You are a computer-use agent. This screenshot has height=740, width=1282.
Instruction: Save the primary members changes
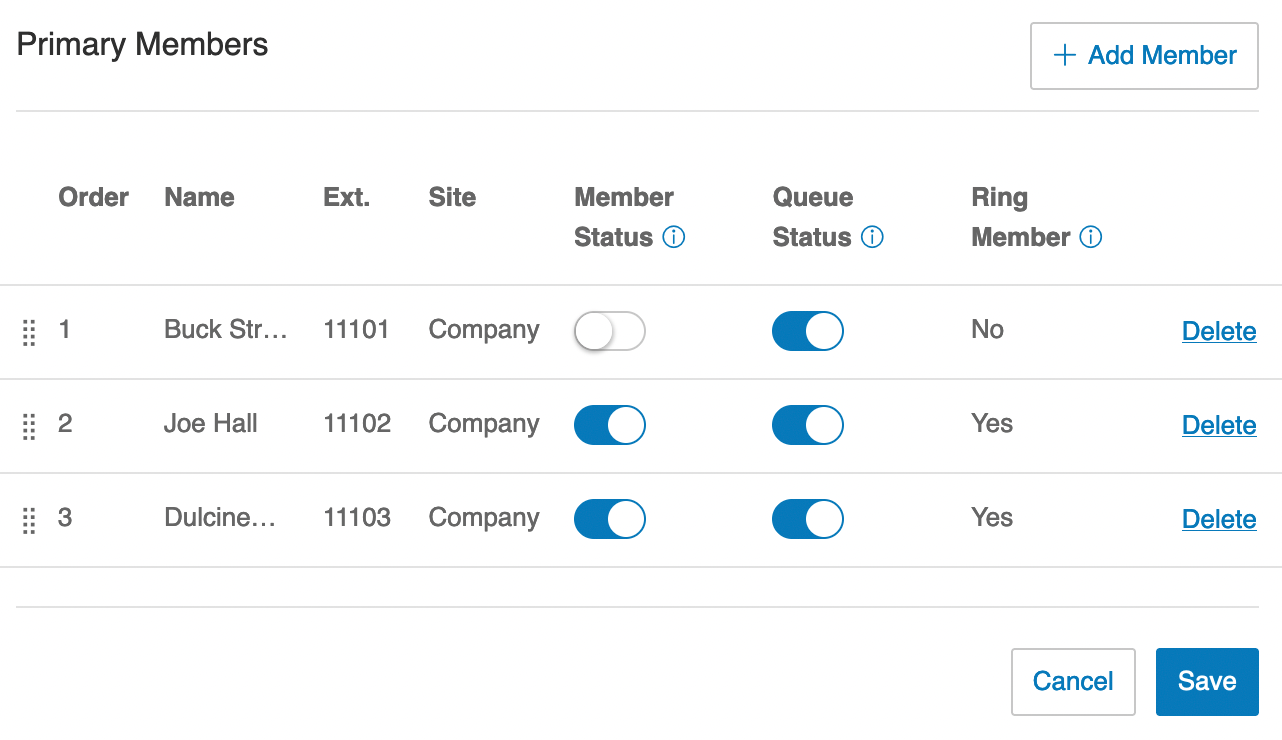click(x=1207, y=682)
